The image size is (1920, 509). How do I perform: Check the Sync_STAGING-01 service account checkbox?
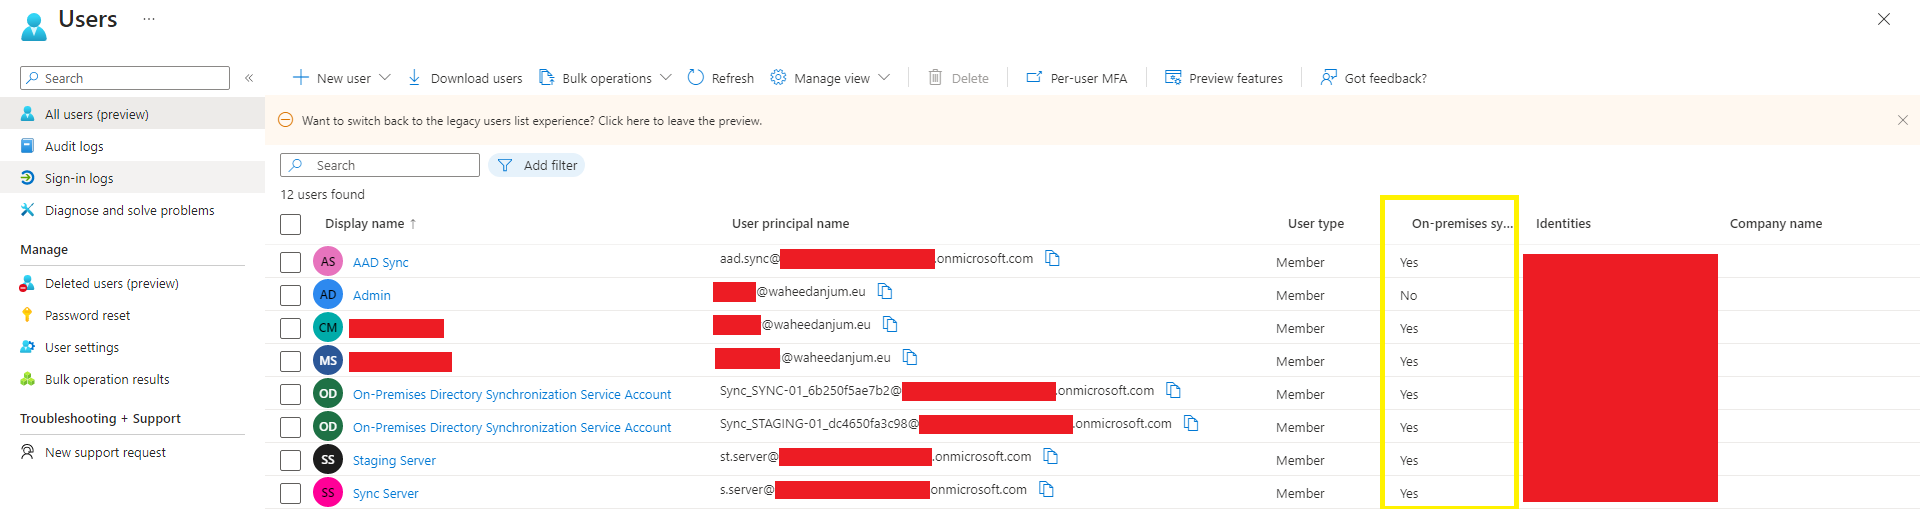coord(291,427)
